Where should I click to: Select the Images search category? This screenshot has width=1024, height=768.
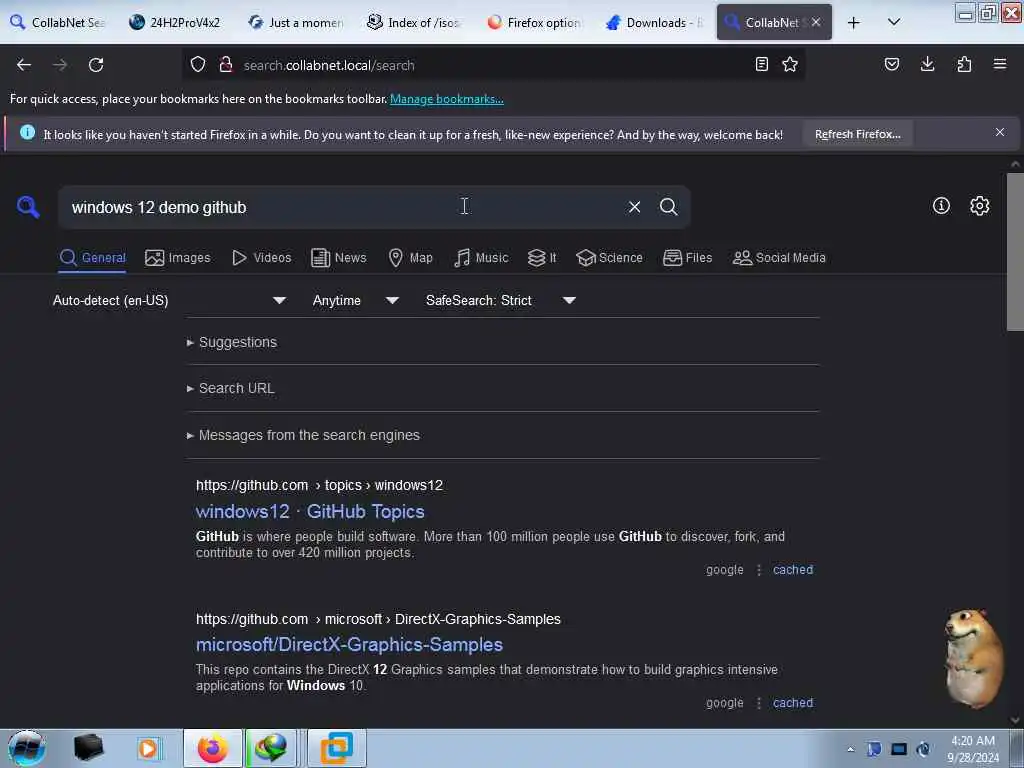pyautogui.click(x=178, y=258)
